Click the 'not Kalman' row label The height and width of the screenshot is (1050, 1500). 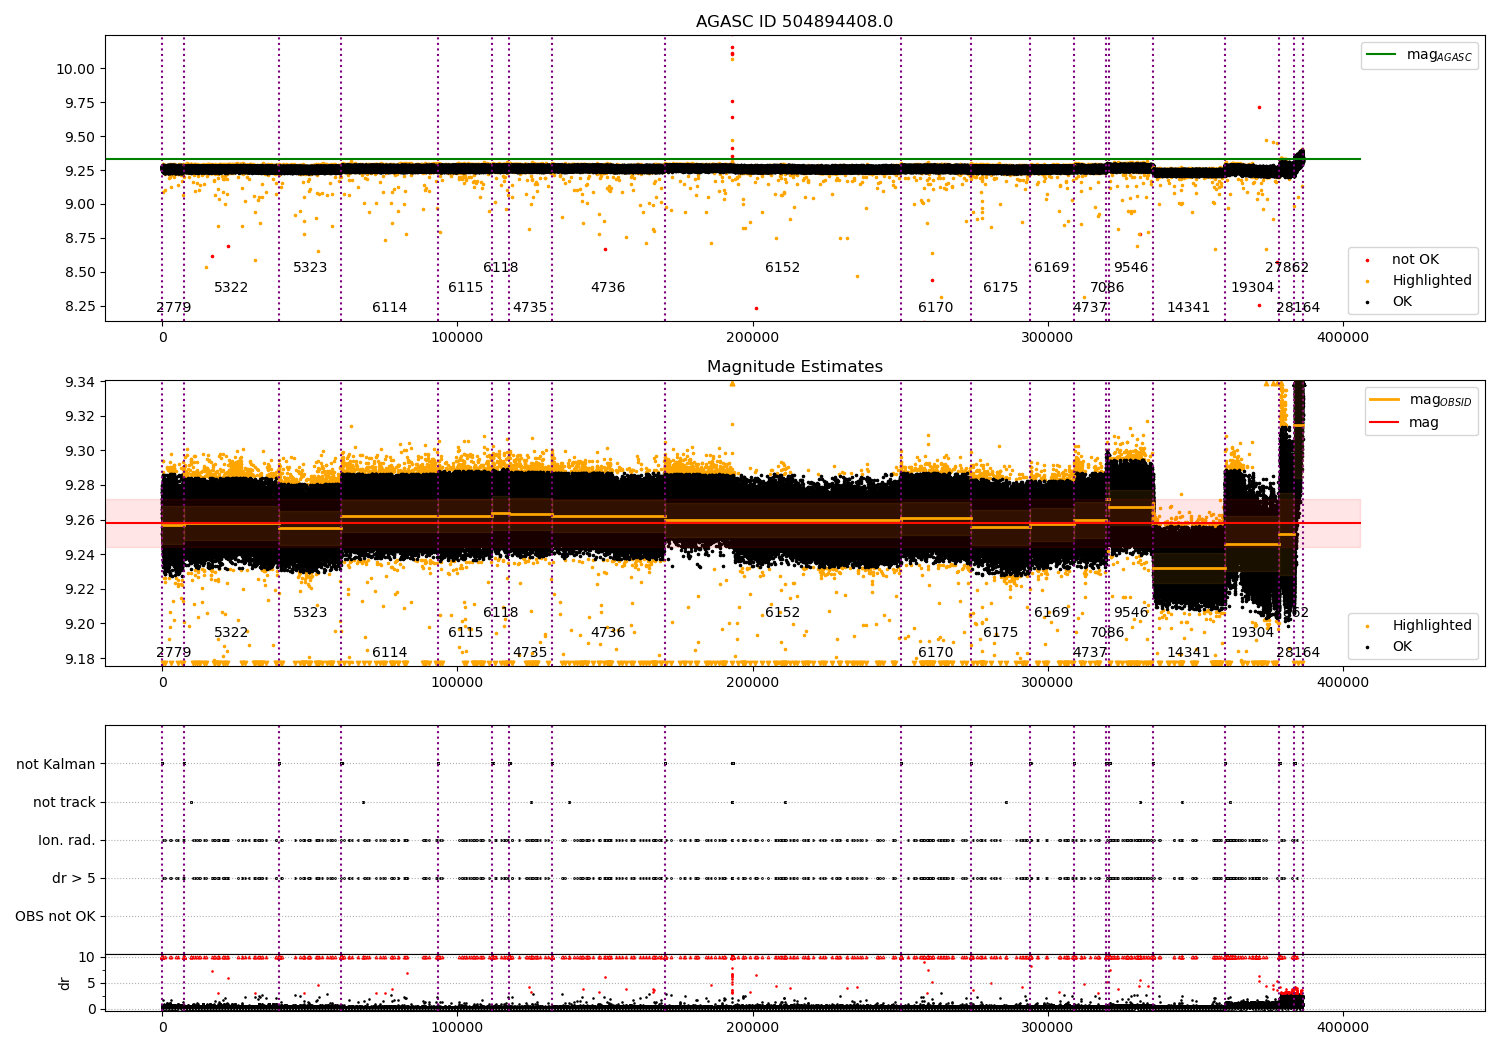pyautogui.click(x=56, y=764)
